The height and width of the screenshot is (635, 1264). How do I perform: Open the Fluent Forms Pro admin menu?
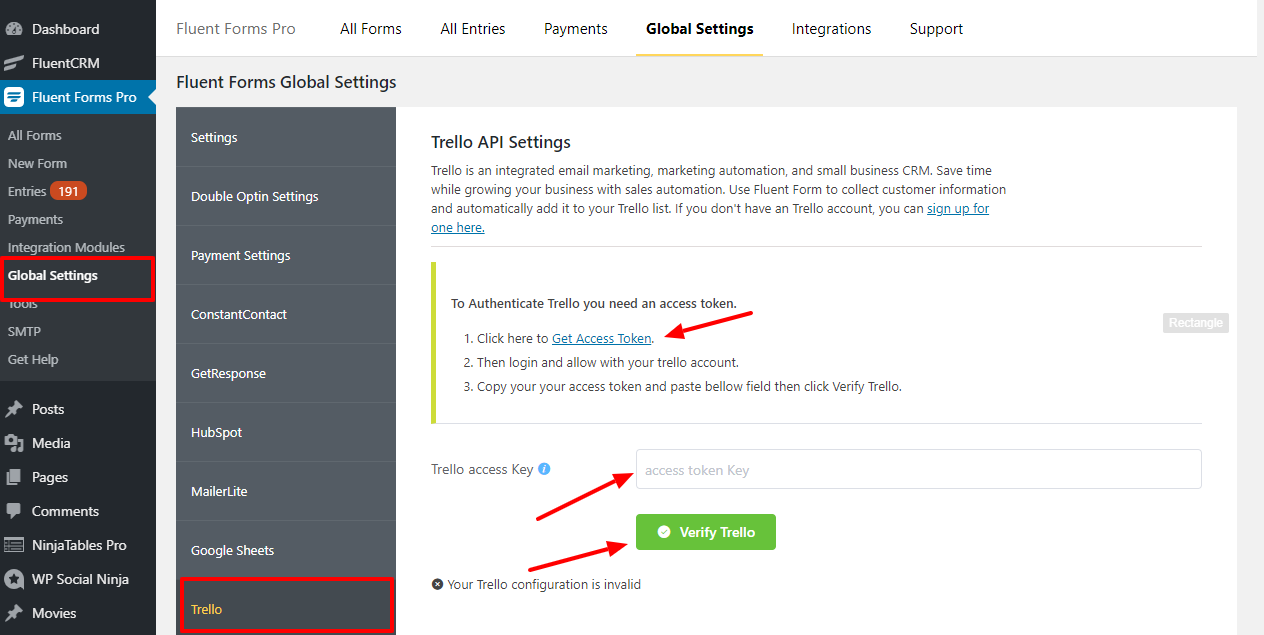click(78, 97)
